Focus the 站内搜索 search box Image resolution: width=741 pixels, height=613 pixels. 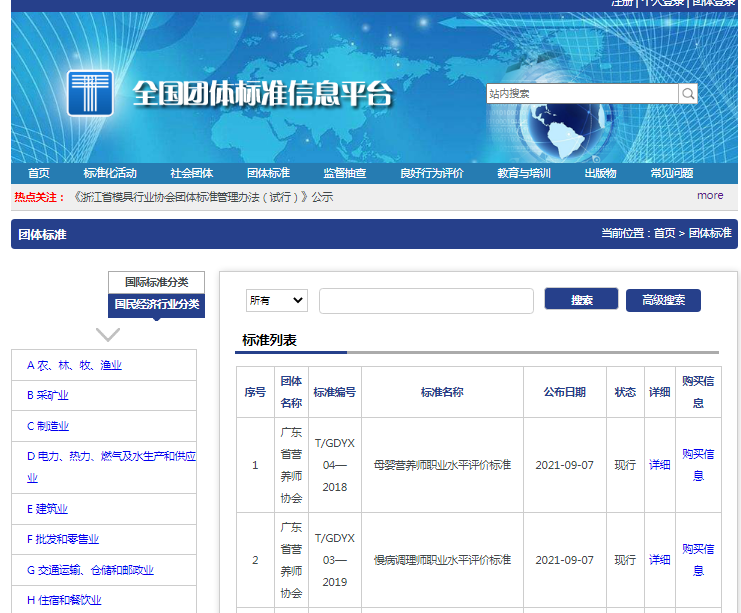[582, 94]
